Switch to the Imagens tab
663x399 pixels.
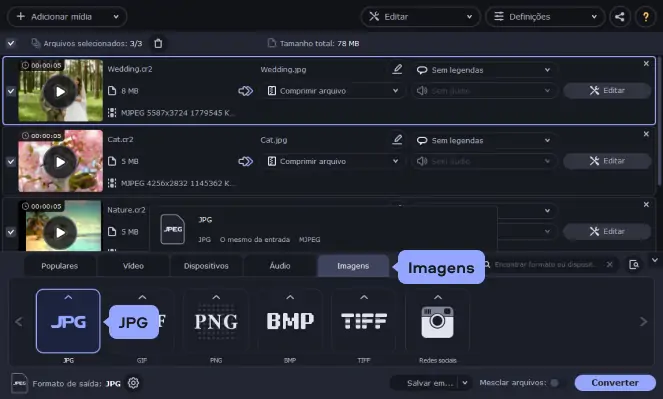point(353,266)
